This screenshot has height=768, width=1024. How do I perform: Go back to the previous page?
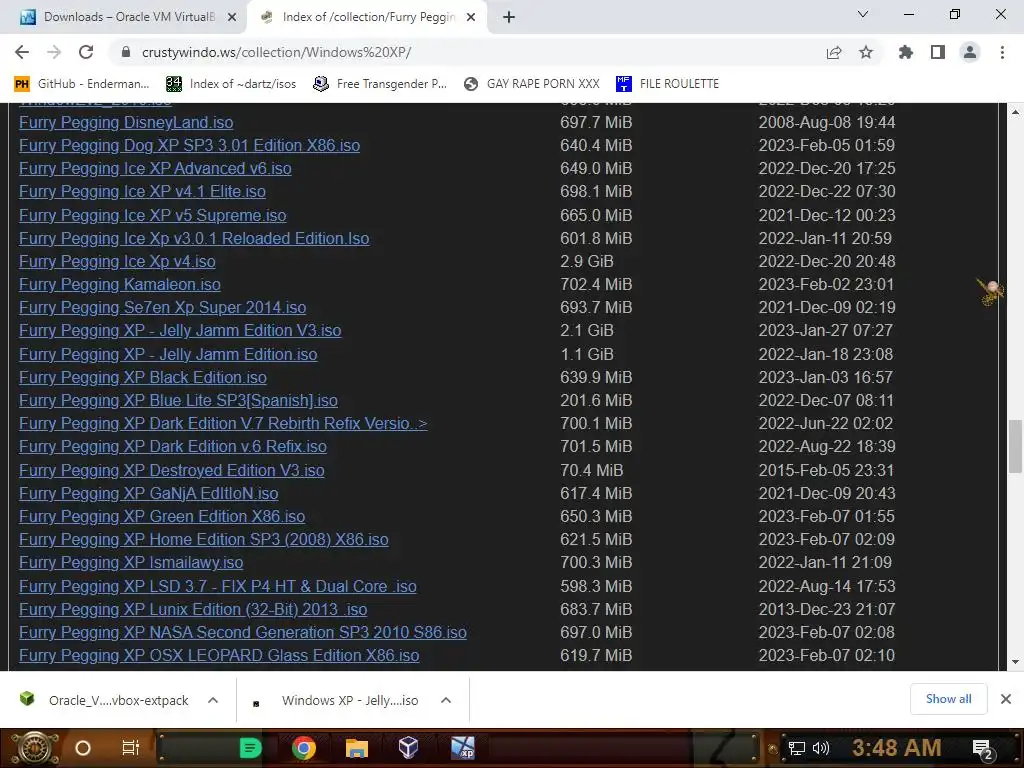22,52
